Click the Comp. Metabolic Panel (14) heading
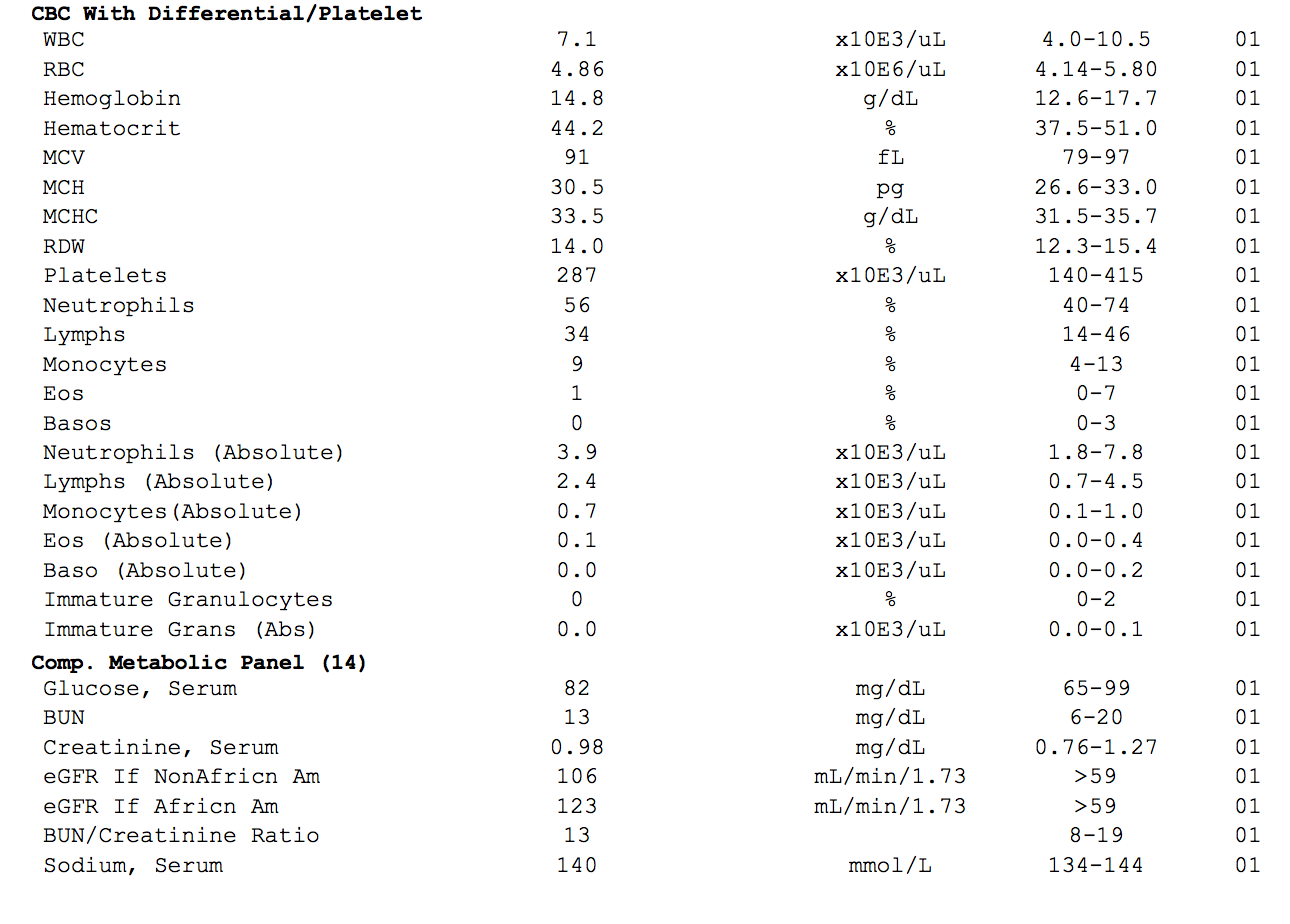Viewport: 1290px width, 924px height. click(x=199, y=662)
